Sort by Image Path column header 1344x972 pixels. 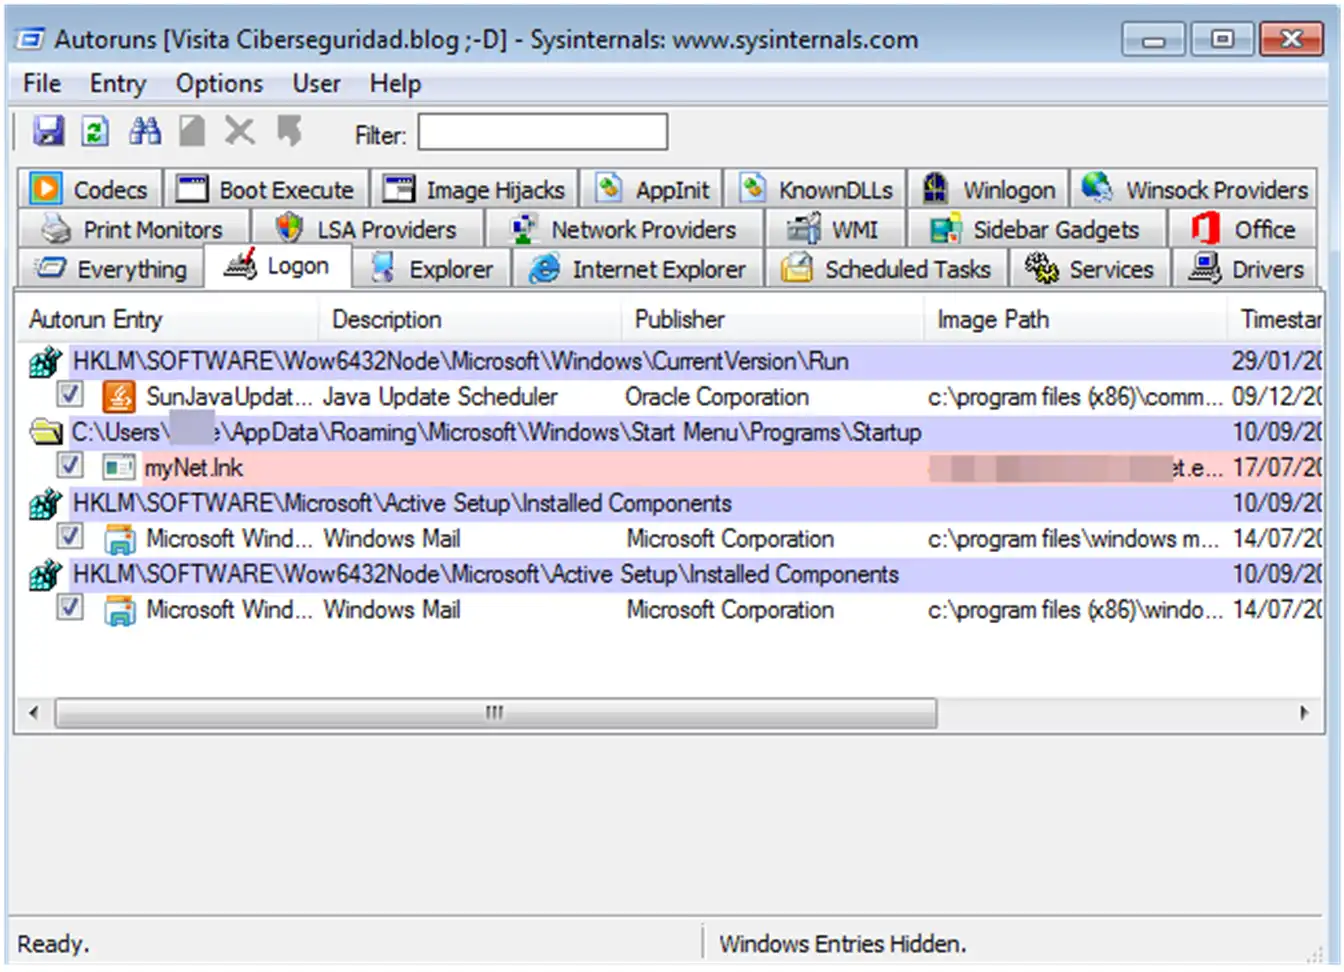(1076, 319)
